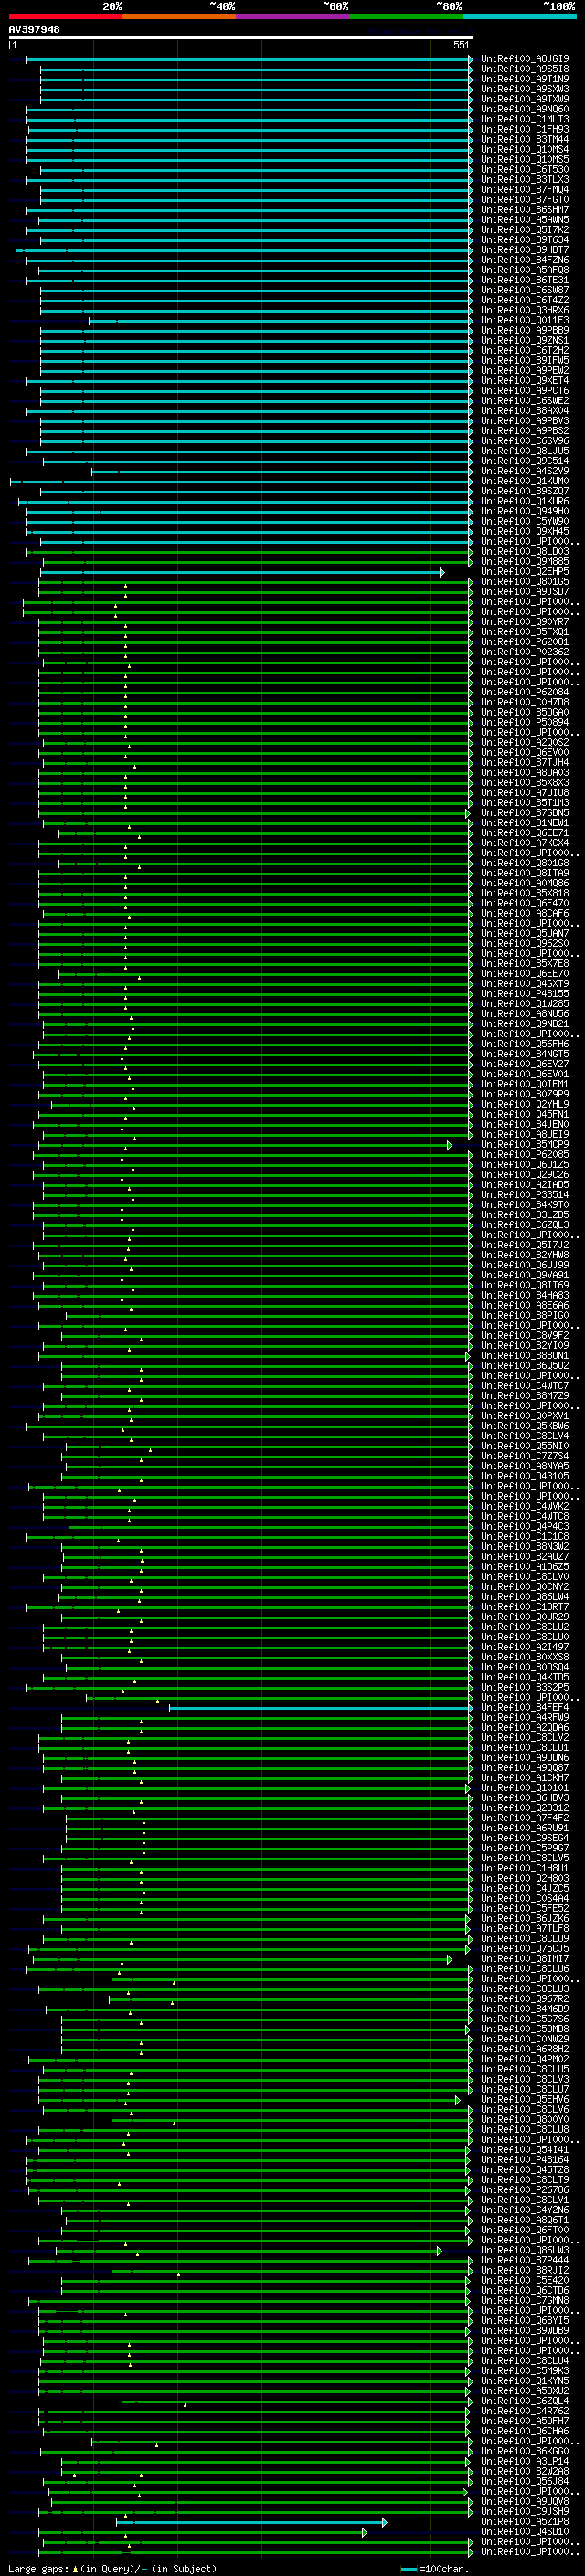The width and height of the screenshot is (585, 2576).
Task: Open hit UniRef100_B7FMQ4
Action: [x=525, y=189]
